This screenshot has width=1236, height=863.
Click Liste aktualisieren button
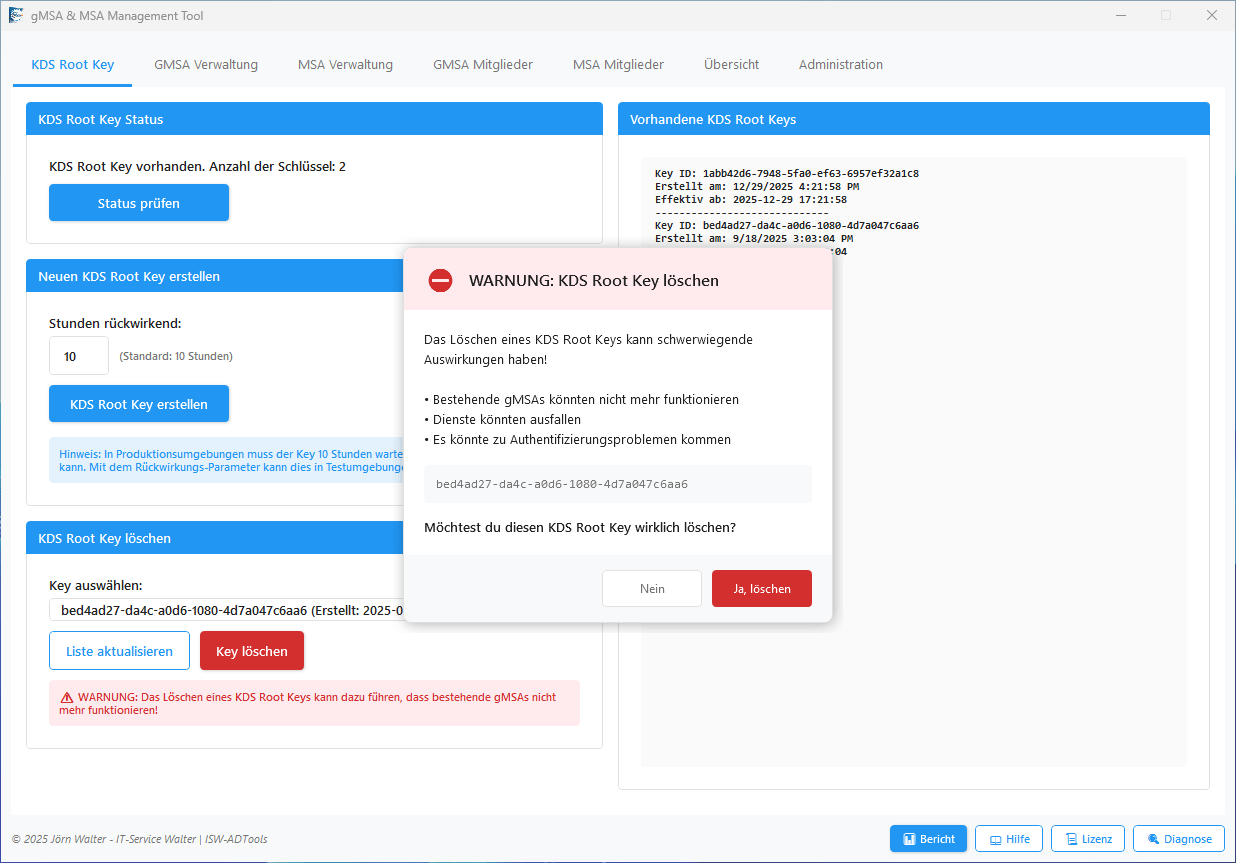click(x=119, y=651)
